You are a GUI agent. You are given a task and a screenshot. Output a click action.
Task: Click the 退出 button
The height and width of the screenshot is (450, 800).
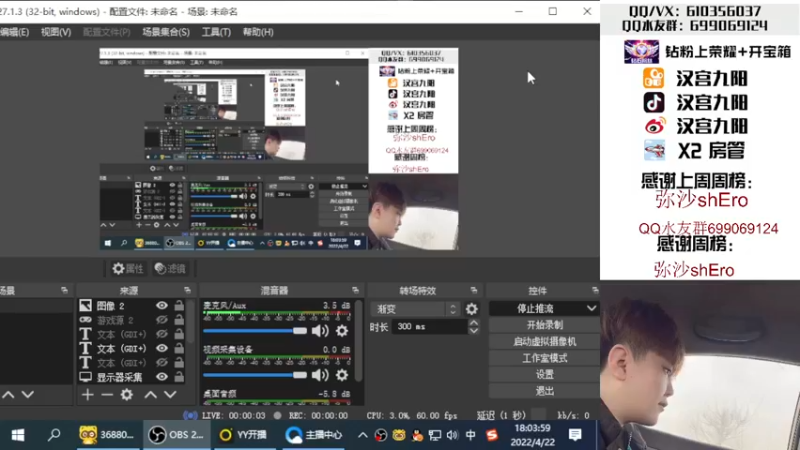coord(544,391)
